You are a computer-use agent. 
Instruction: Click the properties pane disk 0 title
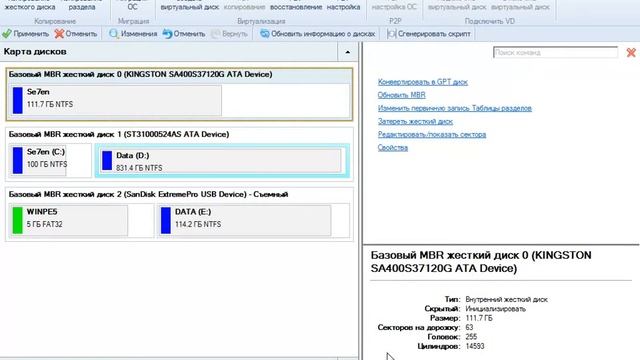481,262
